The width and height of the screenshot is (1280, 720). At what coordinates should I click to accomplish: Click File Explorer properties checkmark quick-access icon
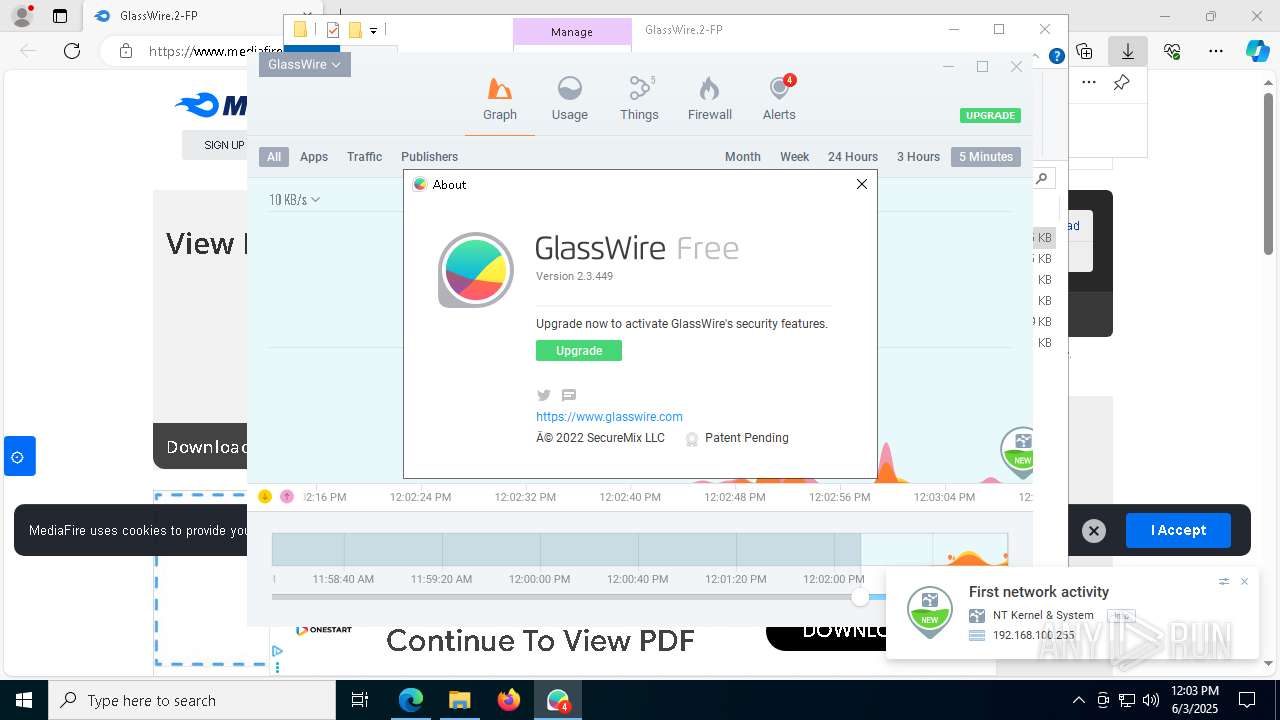tap(333, 30)
